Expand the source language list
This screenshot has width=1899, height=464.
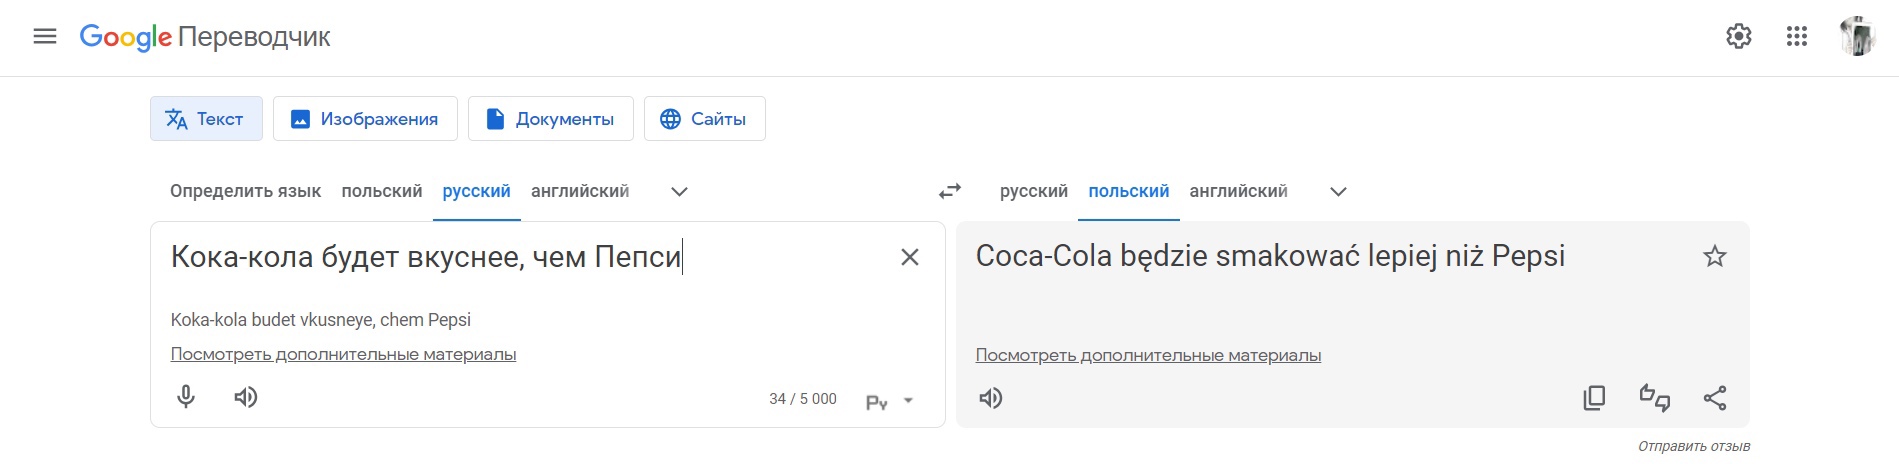click(x=679, y=192)
